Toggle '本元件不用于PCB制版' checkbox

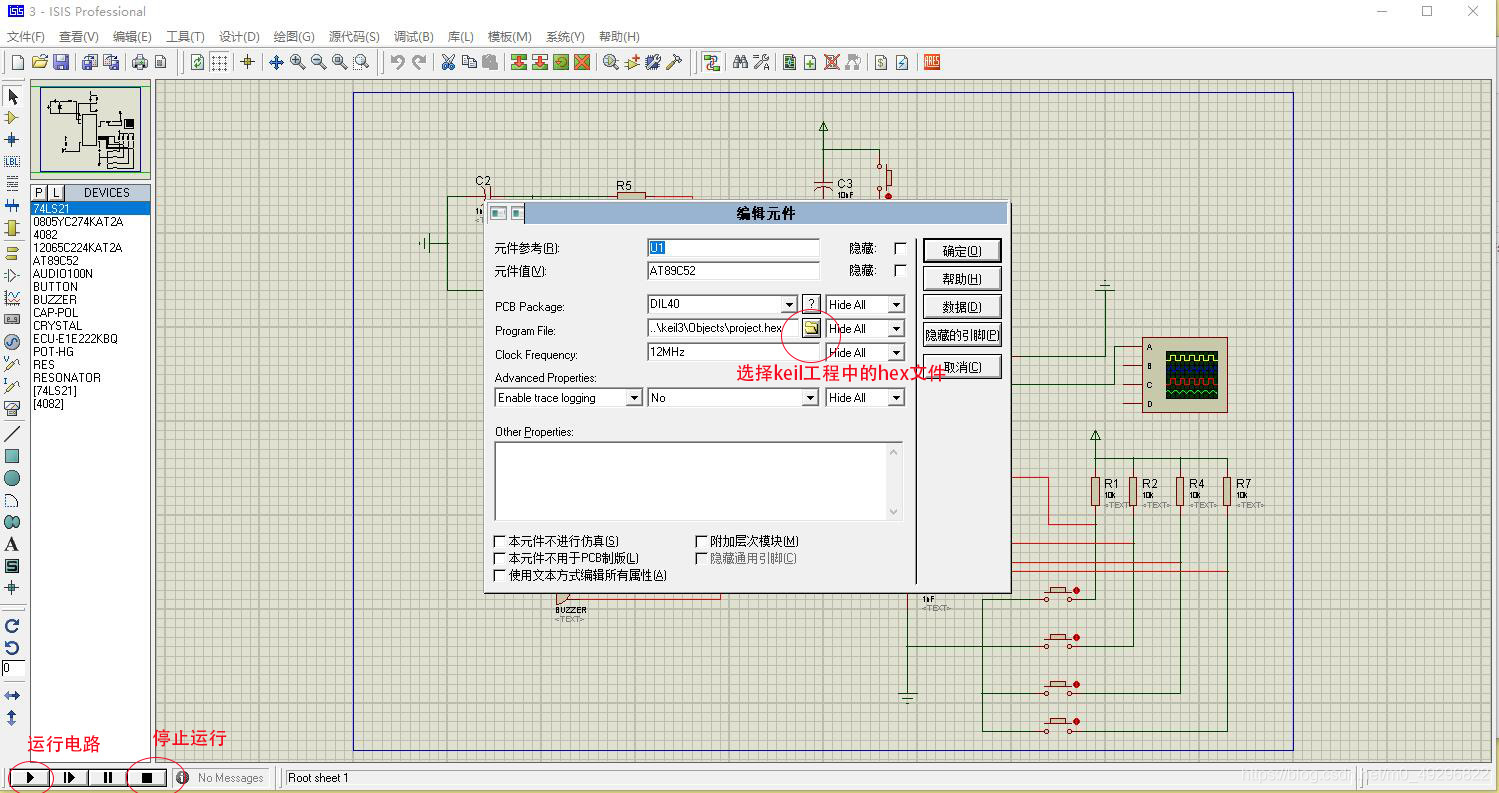(x=500, y=558)
